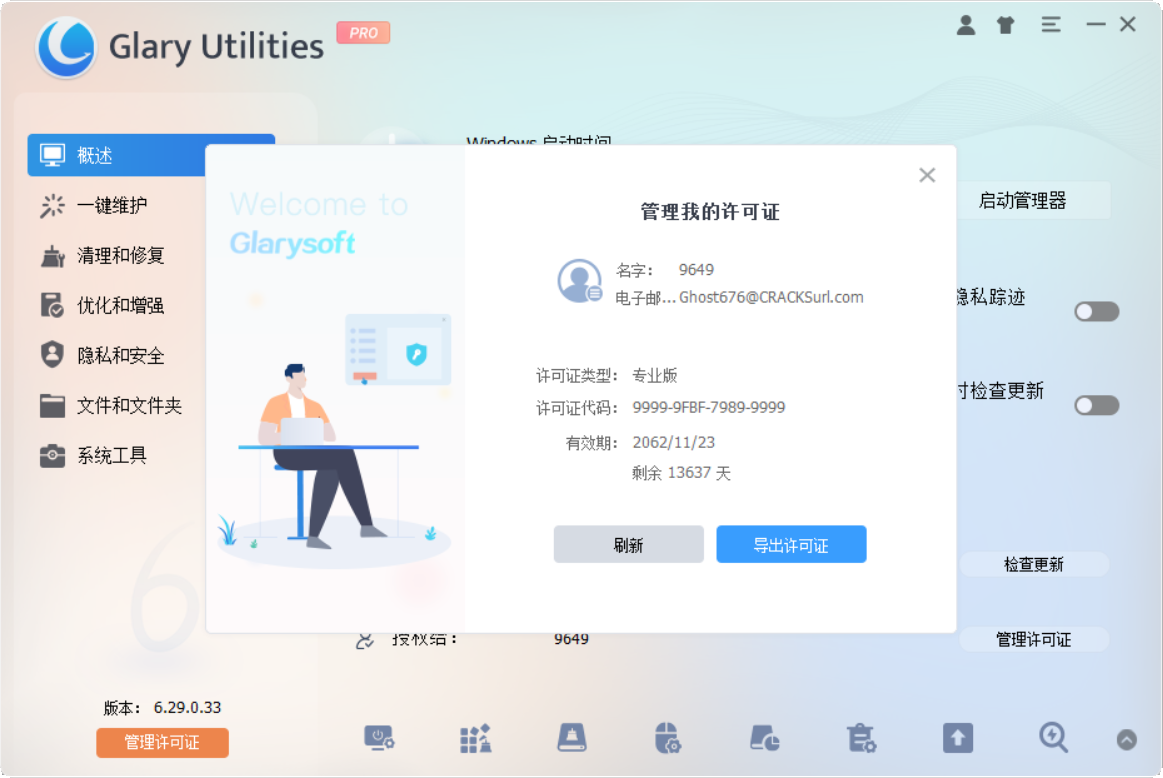Open the disk drive cleaner icon

pos(572,739)
